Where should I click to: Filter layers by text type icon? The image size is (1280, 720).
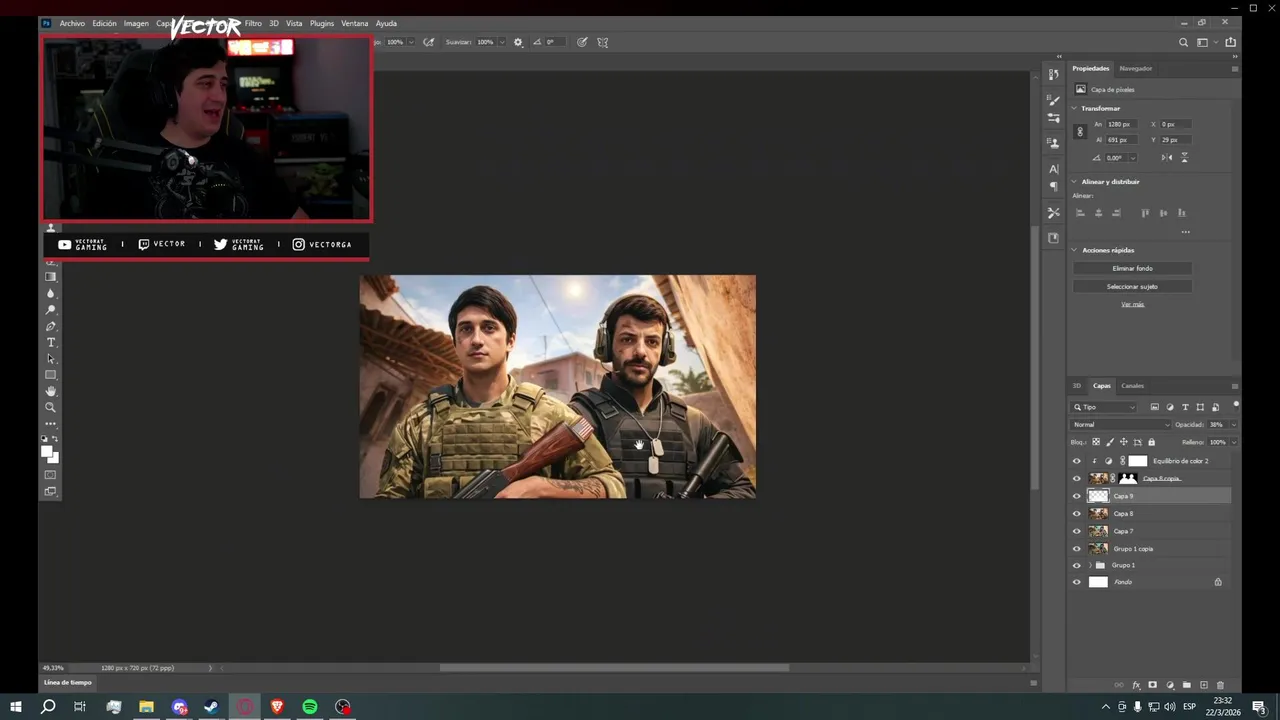coord(1185,407)
